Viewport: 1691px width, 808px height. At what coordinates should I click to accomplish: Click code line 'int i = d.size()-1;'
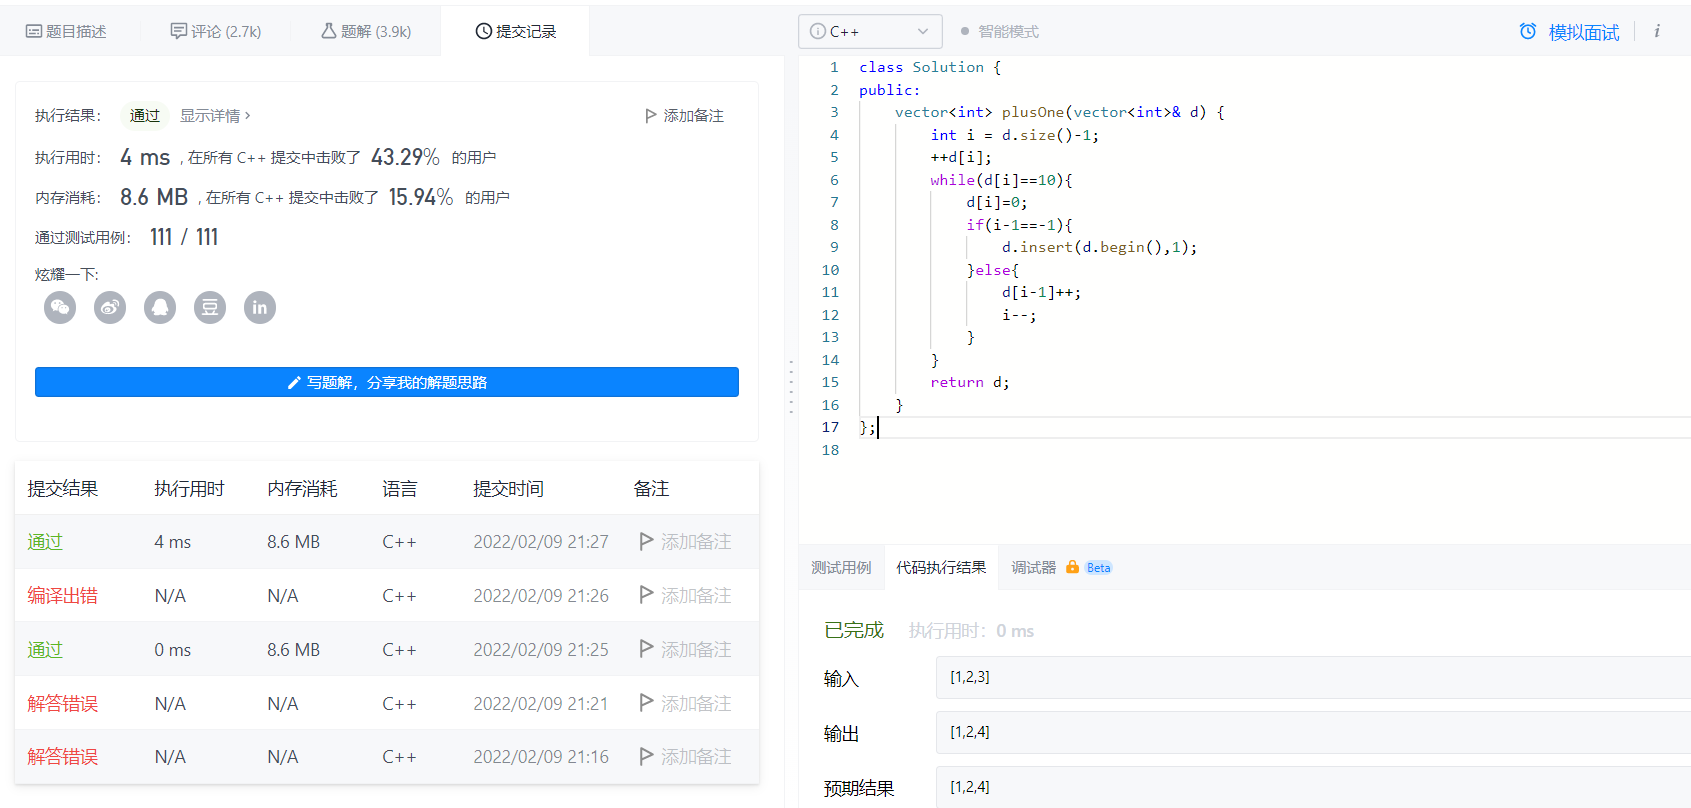click(1014, 135)
